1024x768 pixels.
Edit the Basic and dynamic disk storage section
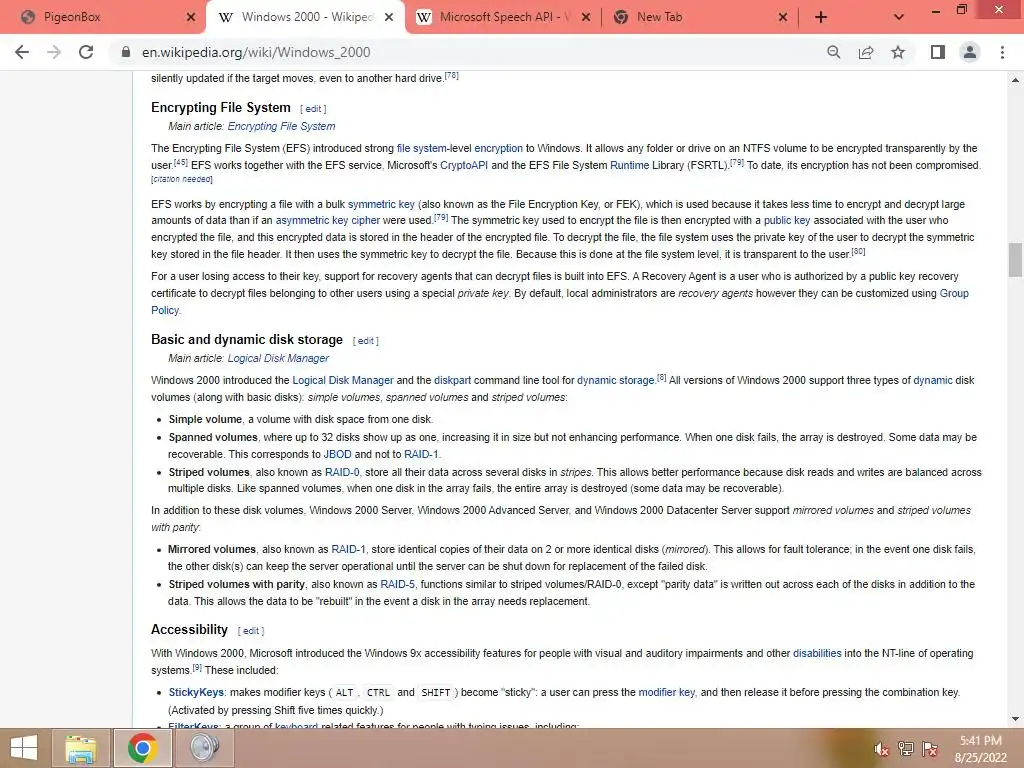pyautogui.click(x=366, y=341)
